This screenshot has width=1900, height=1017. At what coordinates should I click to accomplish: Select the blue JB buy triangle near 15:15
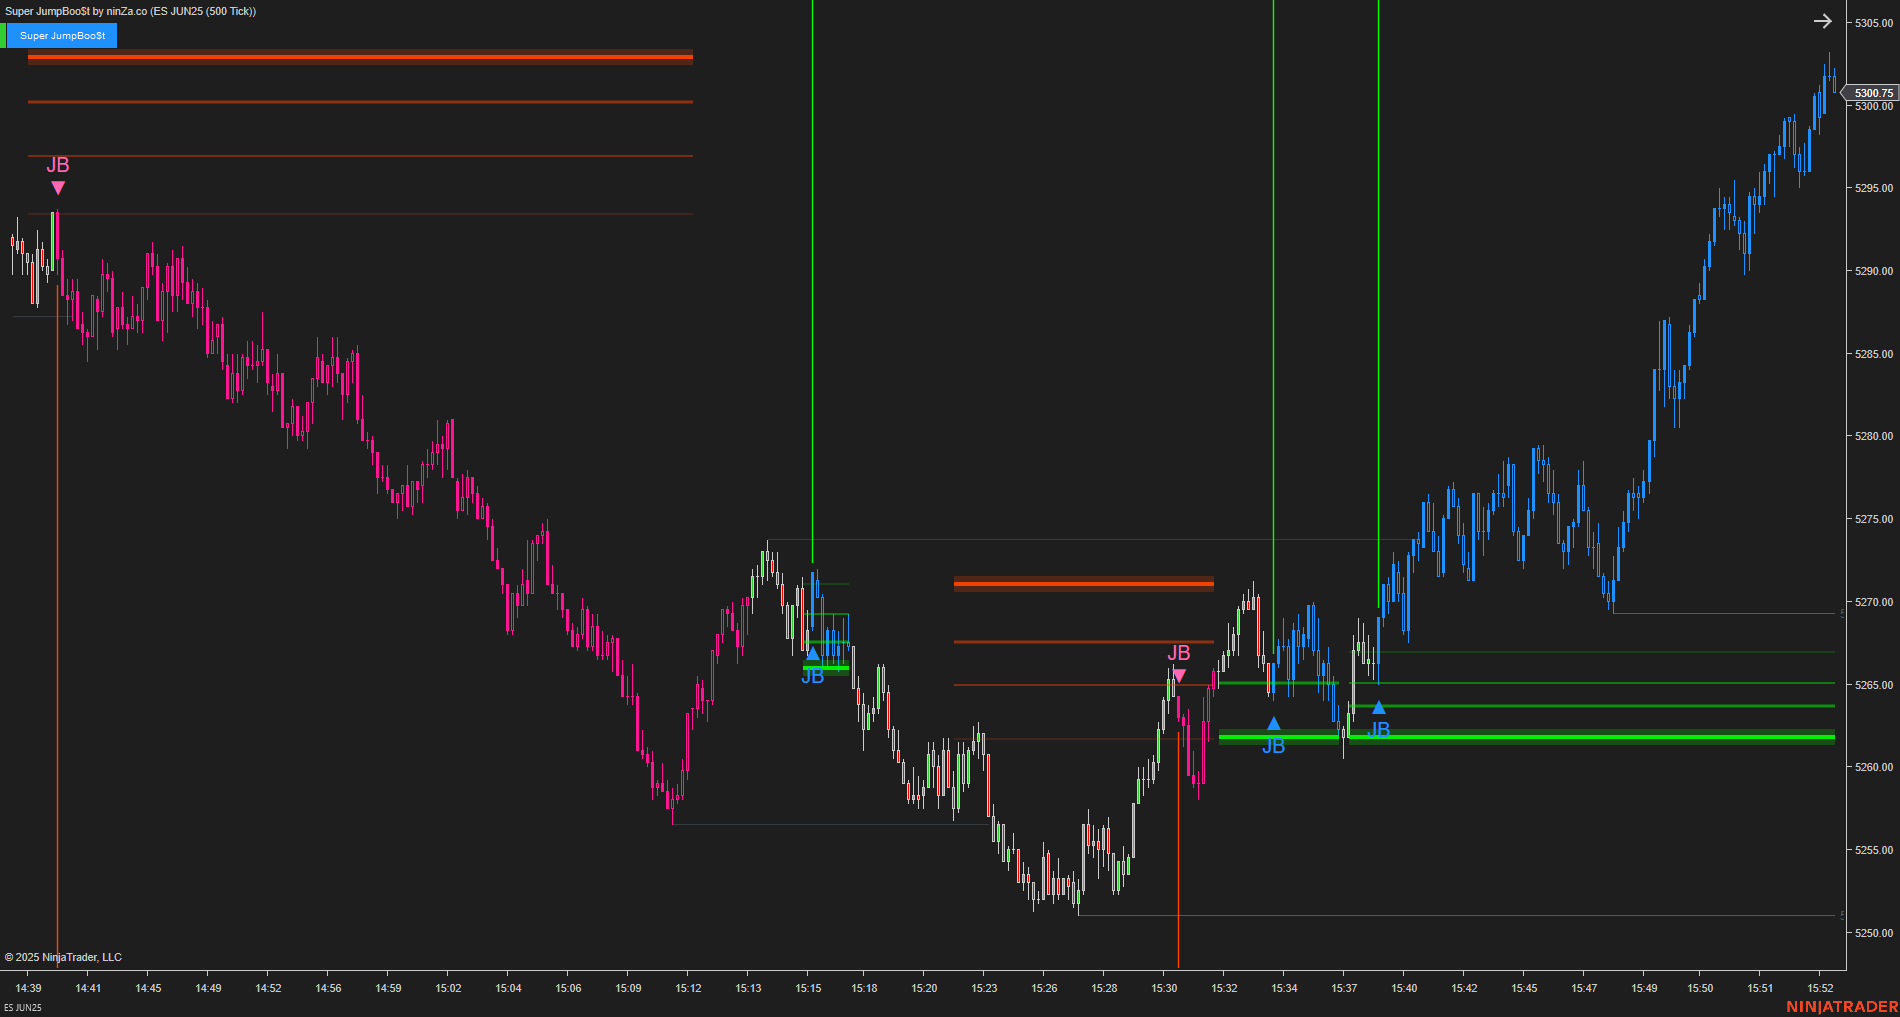[812, 653]
